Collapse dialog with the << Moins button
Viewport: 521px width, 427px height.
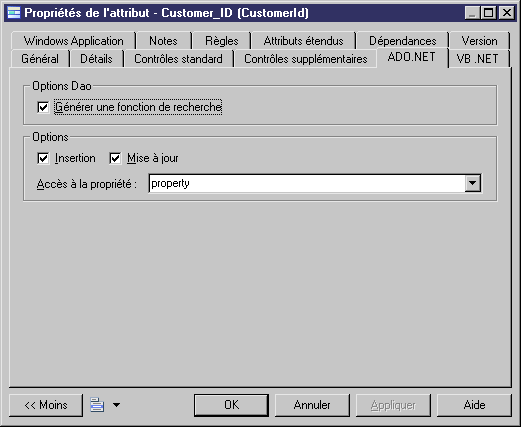[x=46, y=405]
